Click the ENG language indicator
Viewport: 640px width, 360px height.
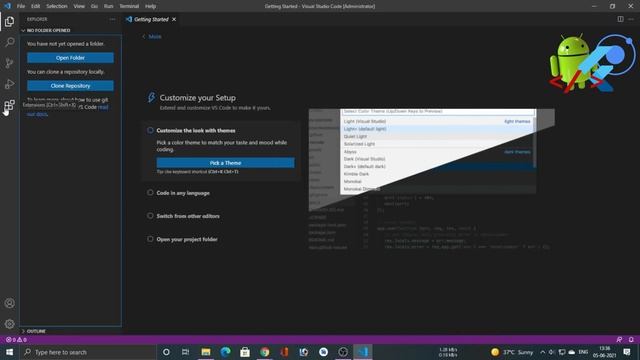583,352
